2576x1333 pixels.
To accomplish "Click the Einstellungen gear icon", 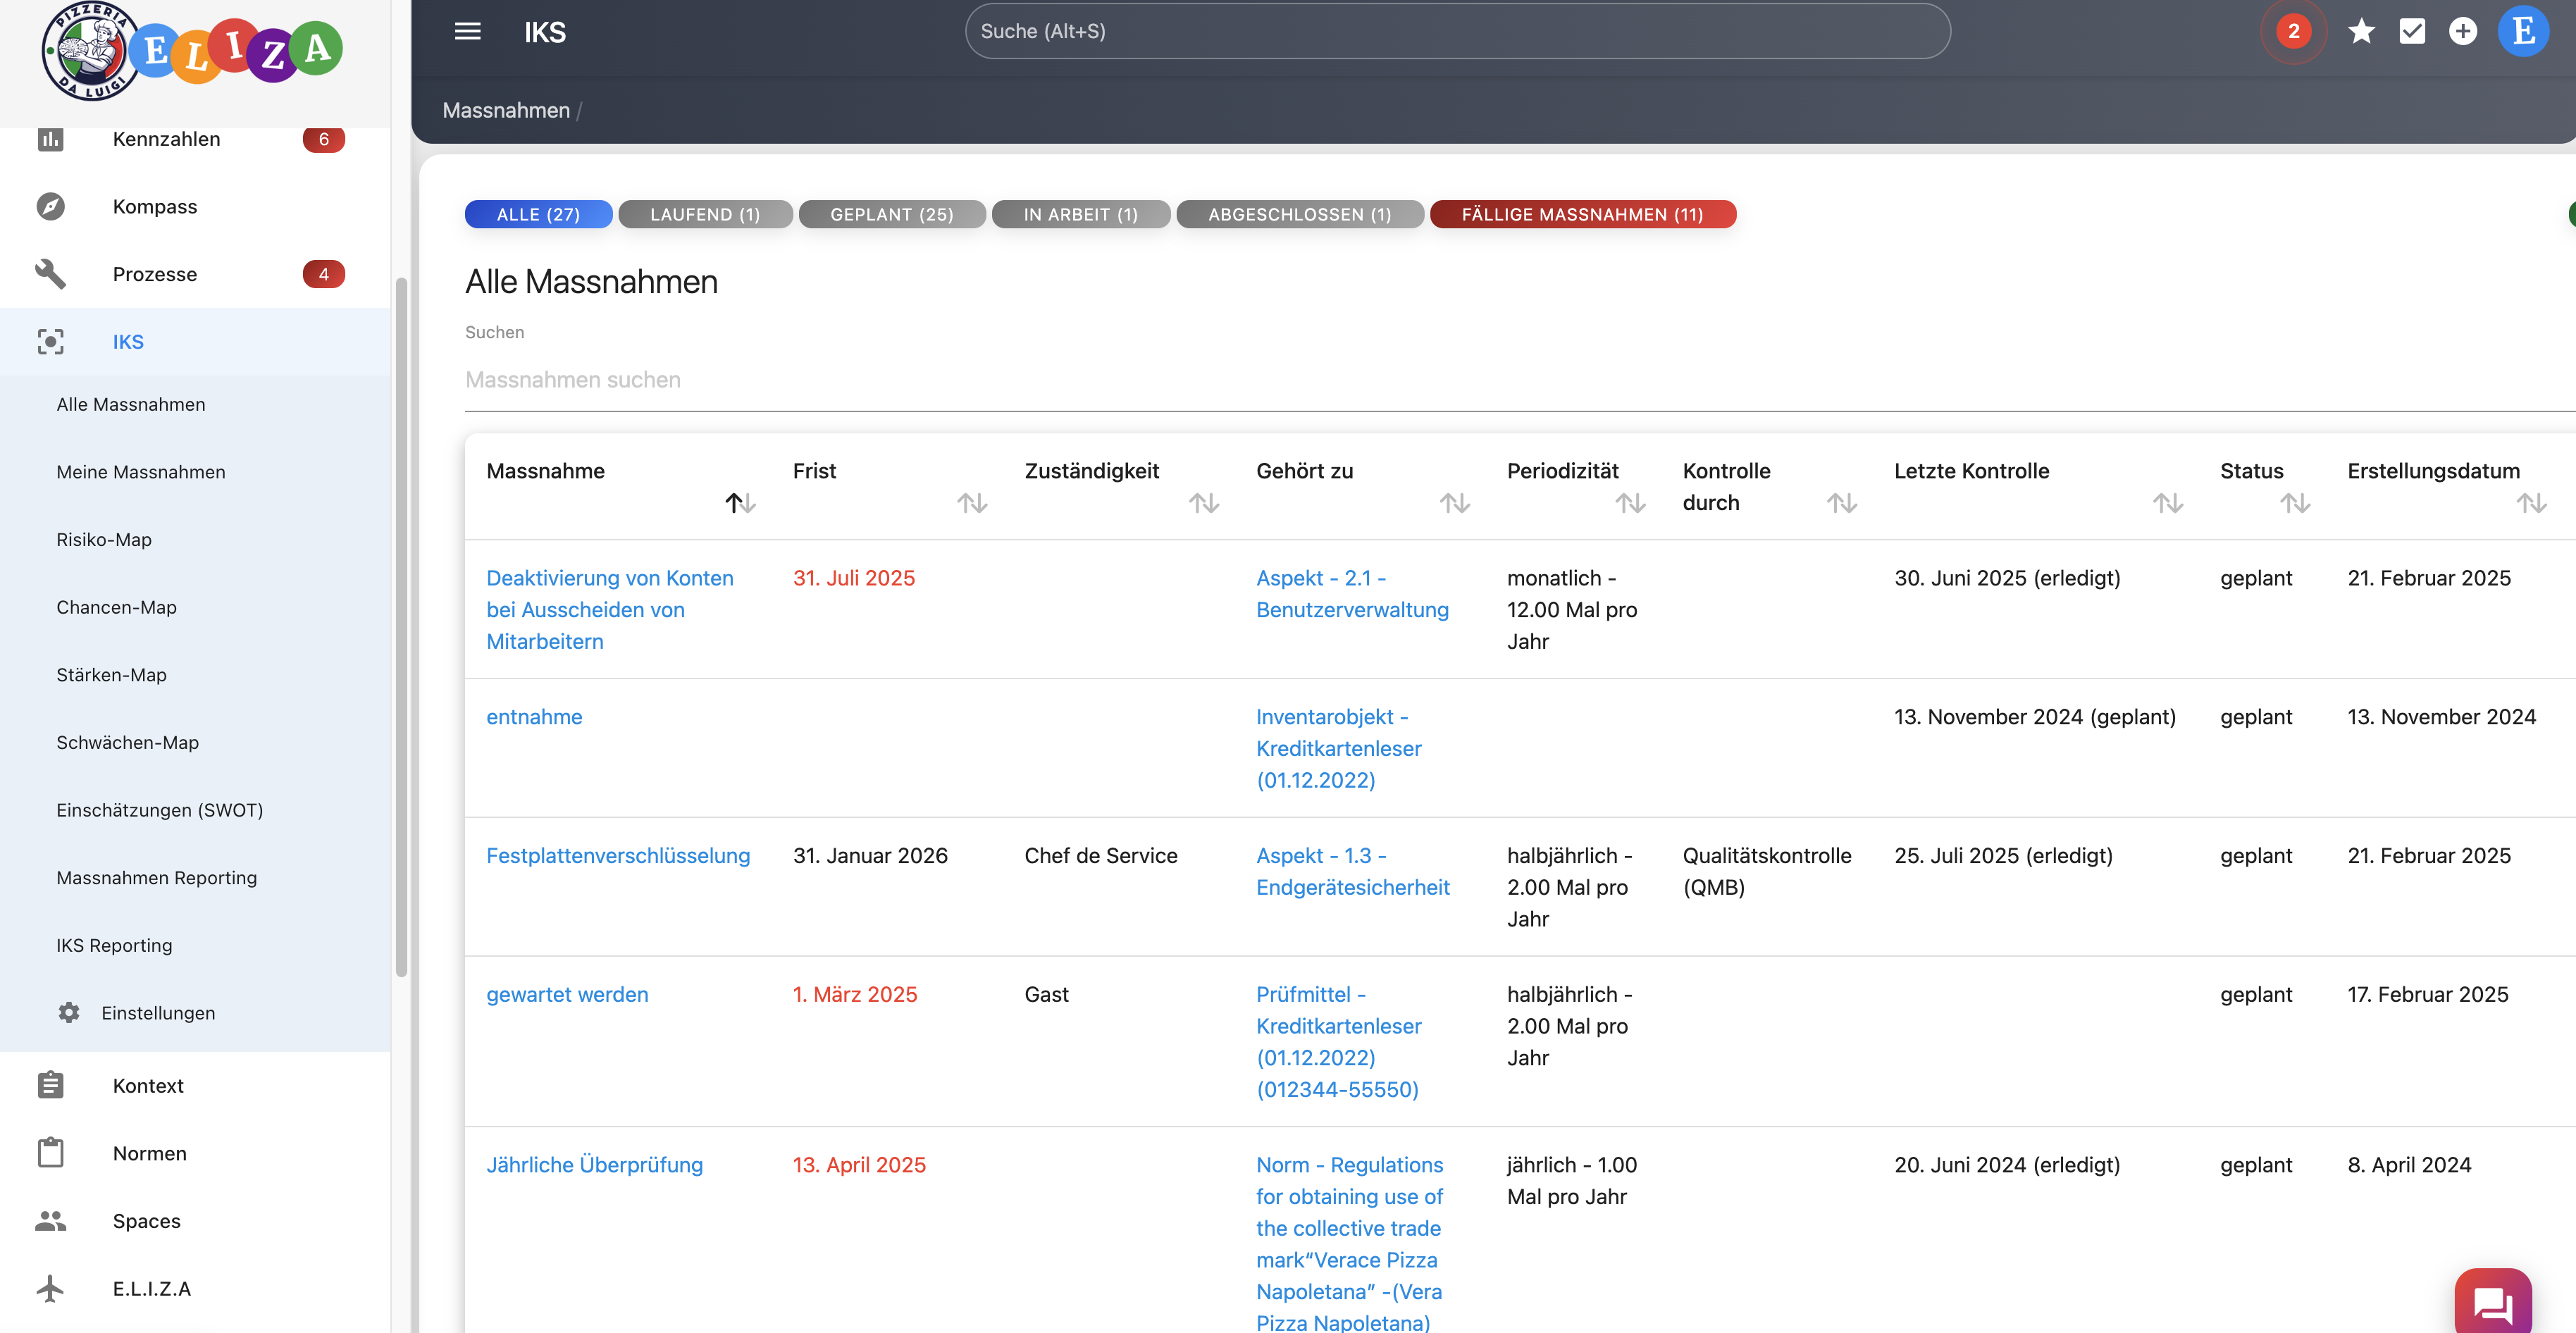I will click(x=68, y=1013).
